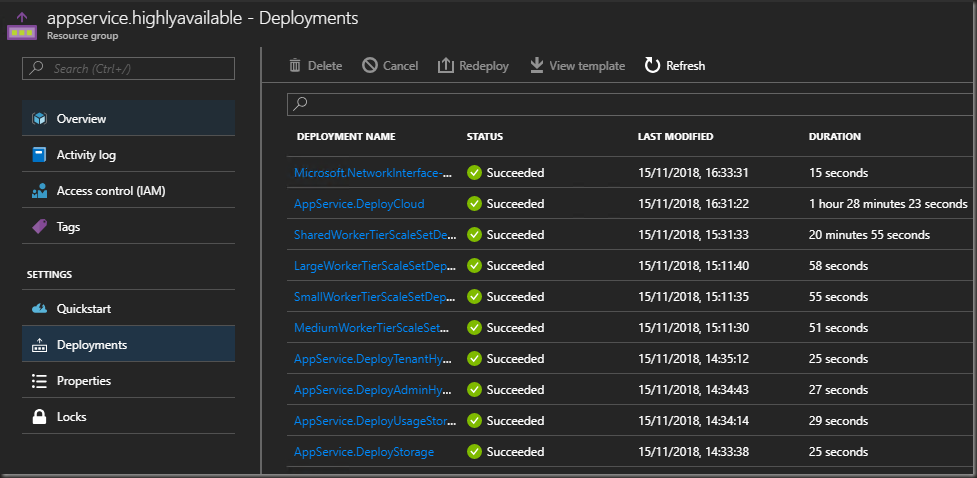Click the View template download icon
This screenshot has width=977, height=478.
click(x=537, y=66)
